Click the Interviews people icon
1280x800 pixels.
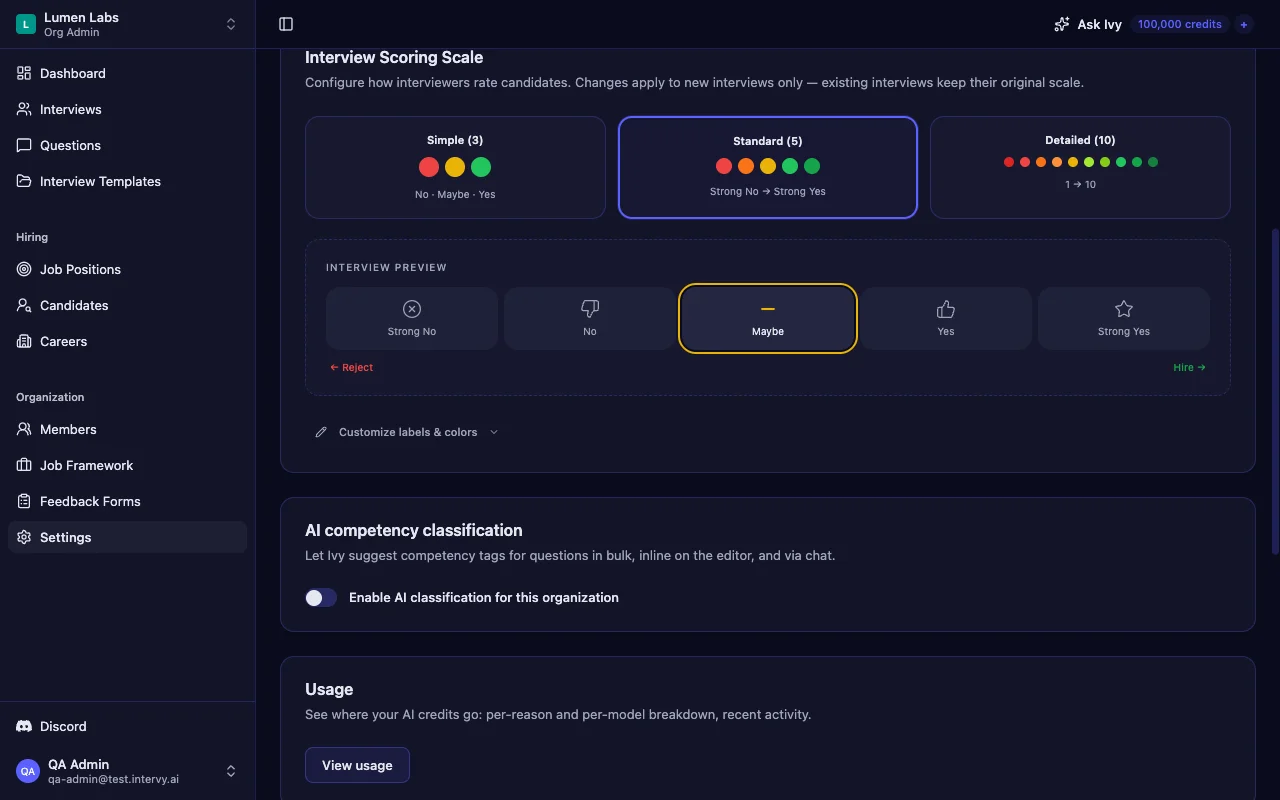point(24,109)
